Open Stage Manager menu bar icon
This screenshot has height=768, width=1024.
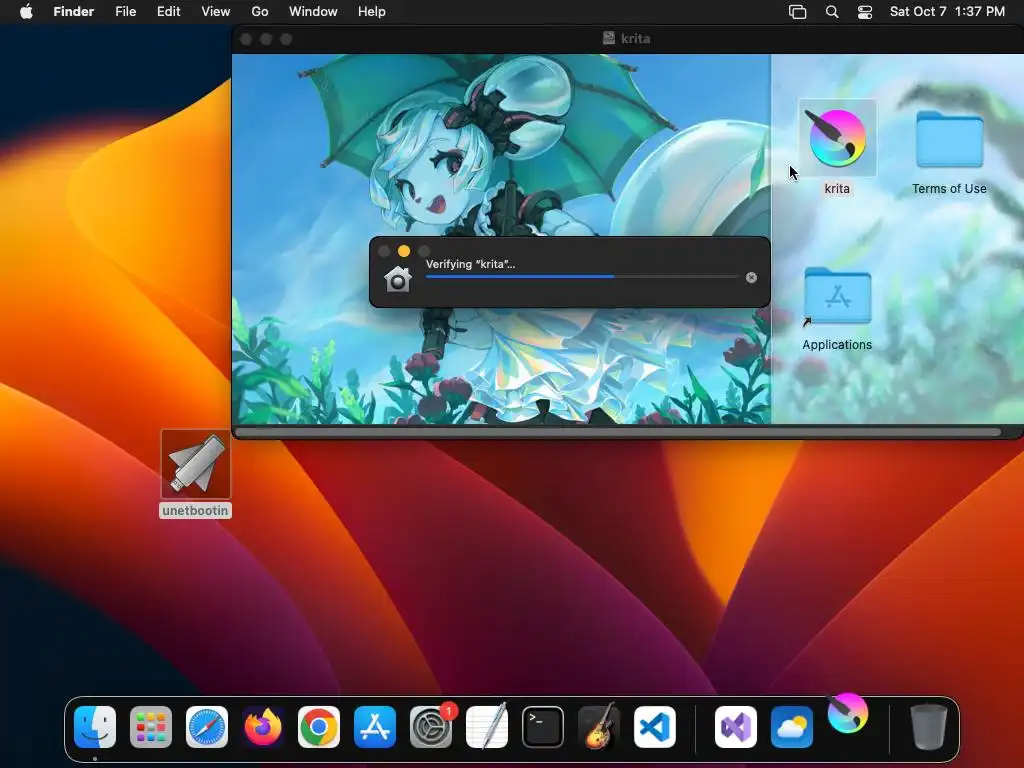tap(797, 12)
